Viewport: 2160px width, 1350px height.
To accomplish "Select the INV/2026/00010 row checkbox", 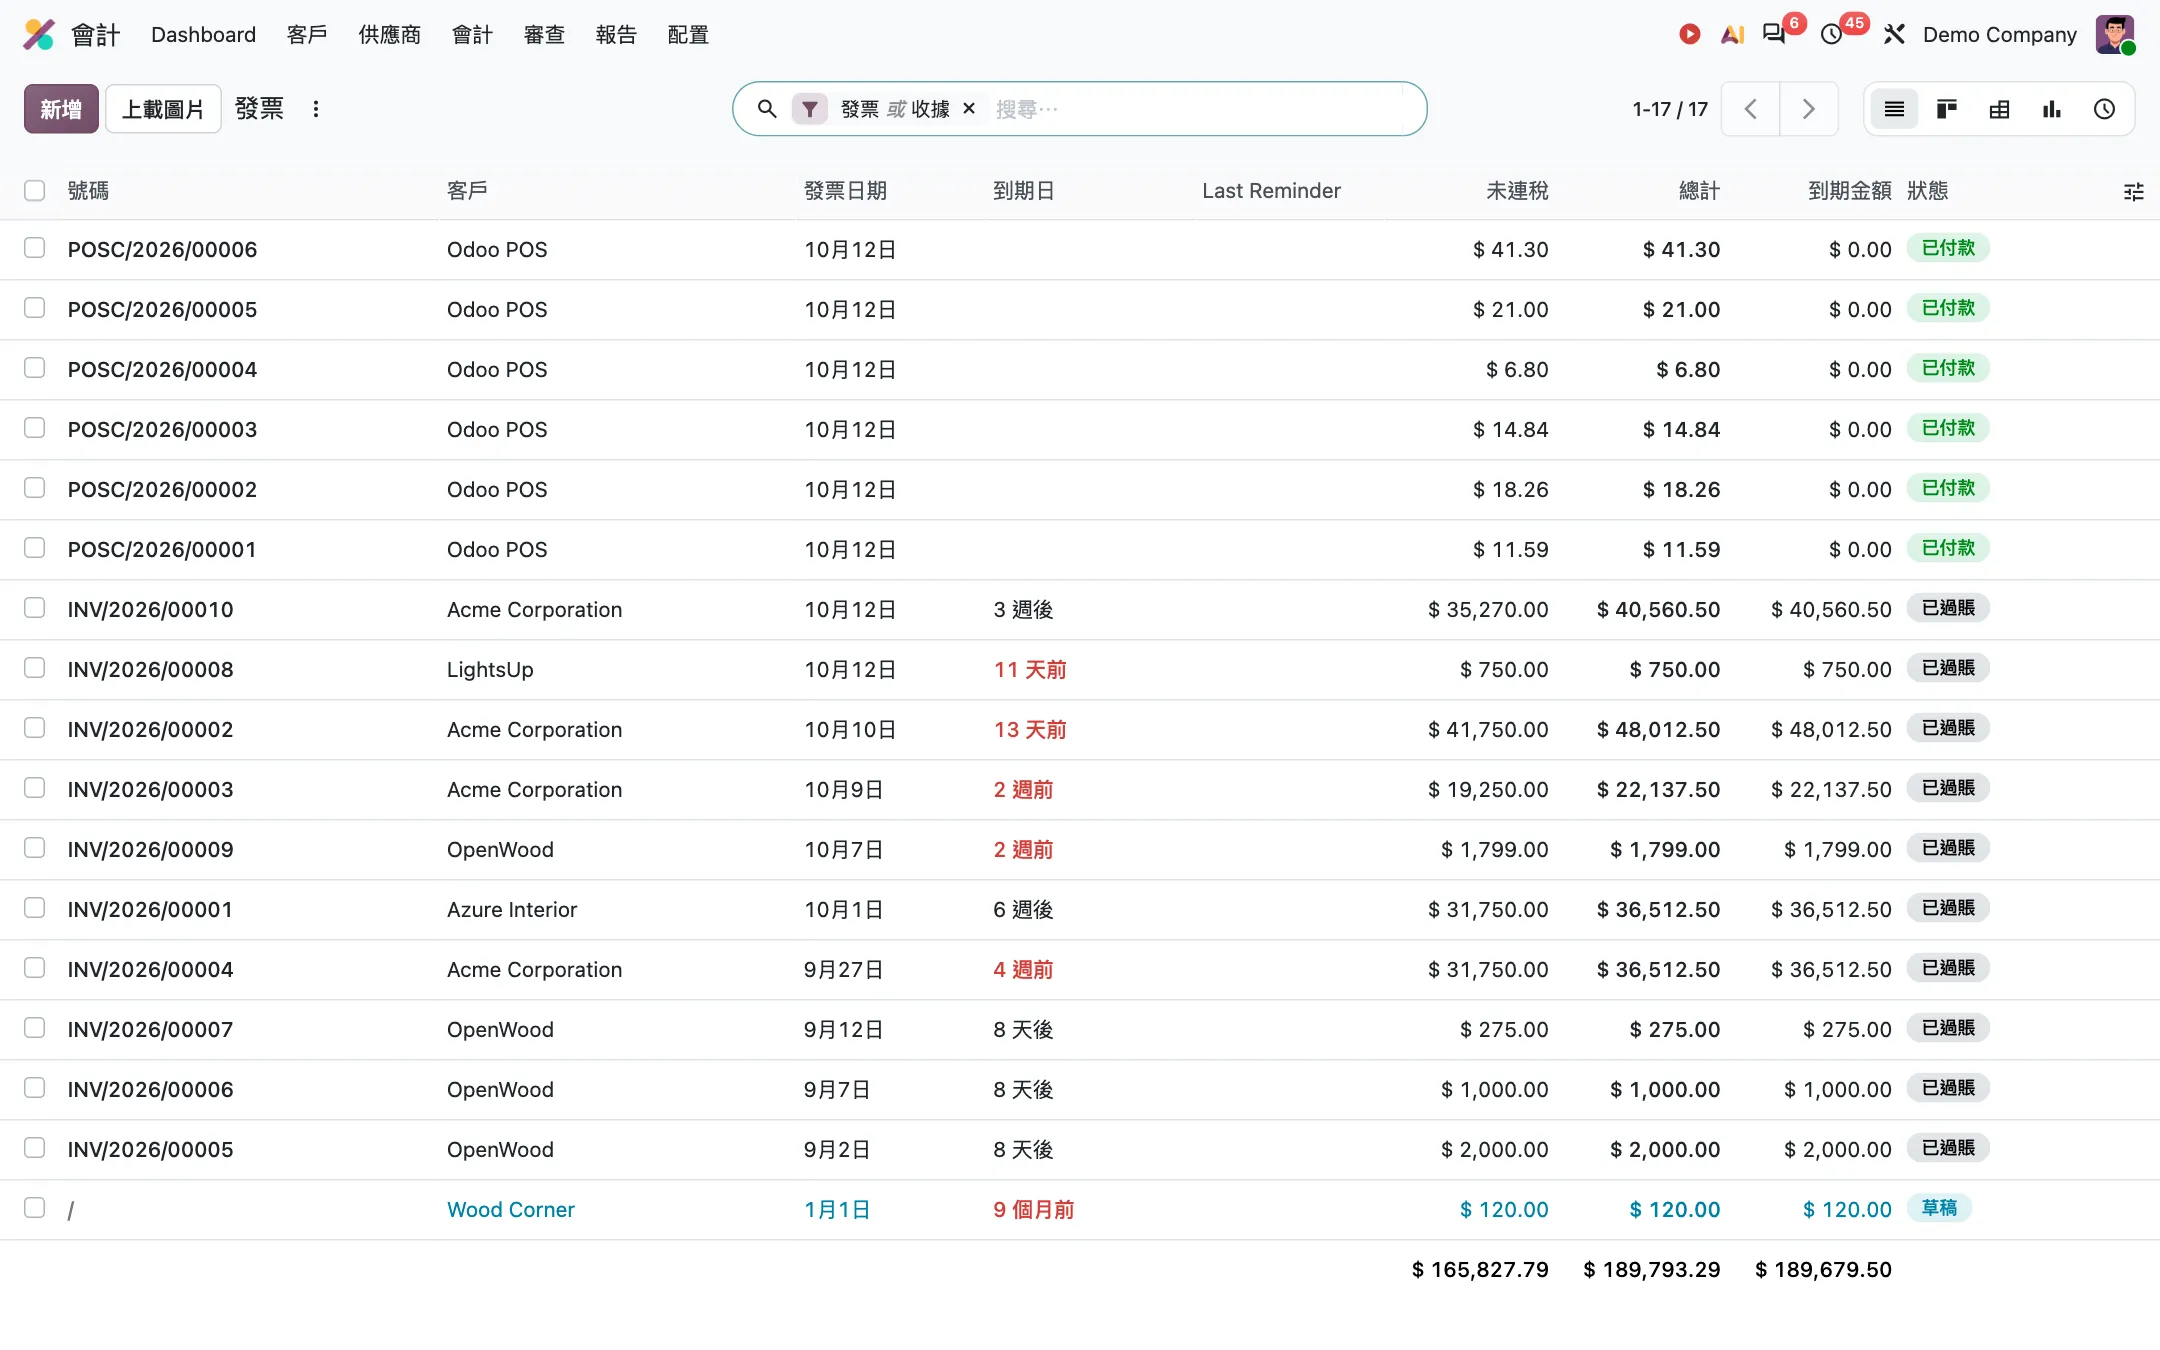I will pos(35,608).
